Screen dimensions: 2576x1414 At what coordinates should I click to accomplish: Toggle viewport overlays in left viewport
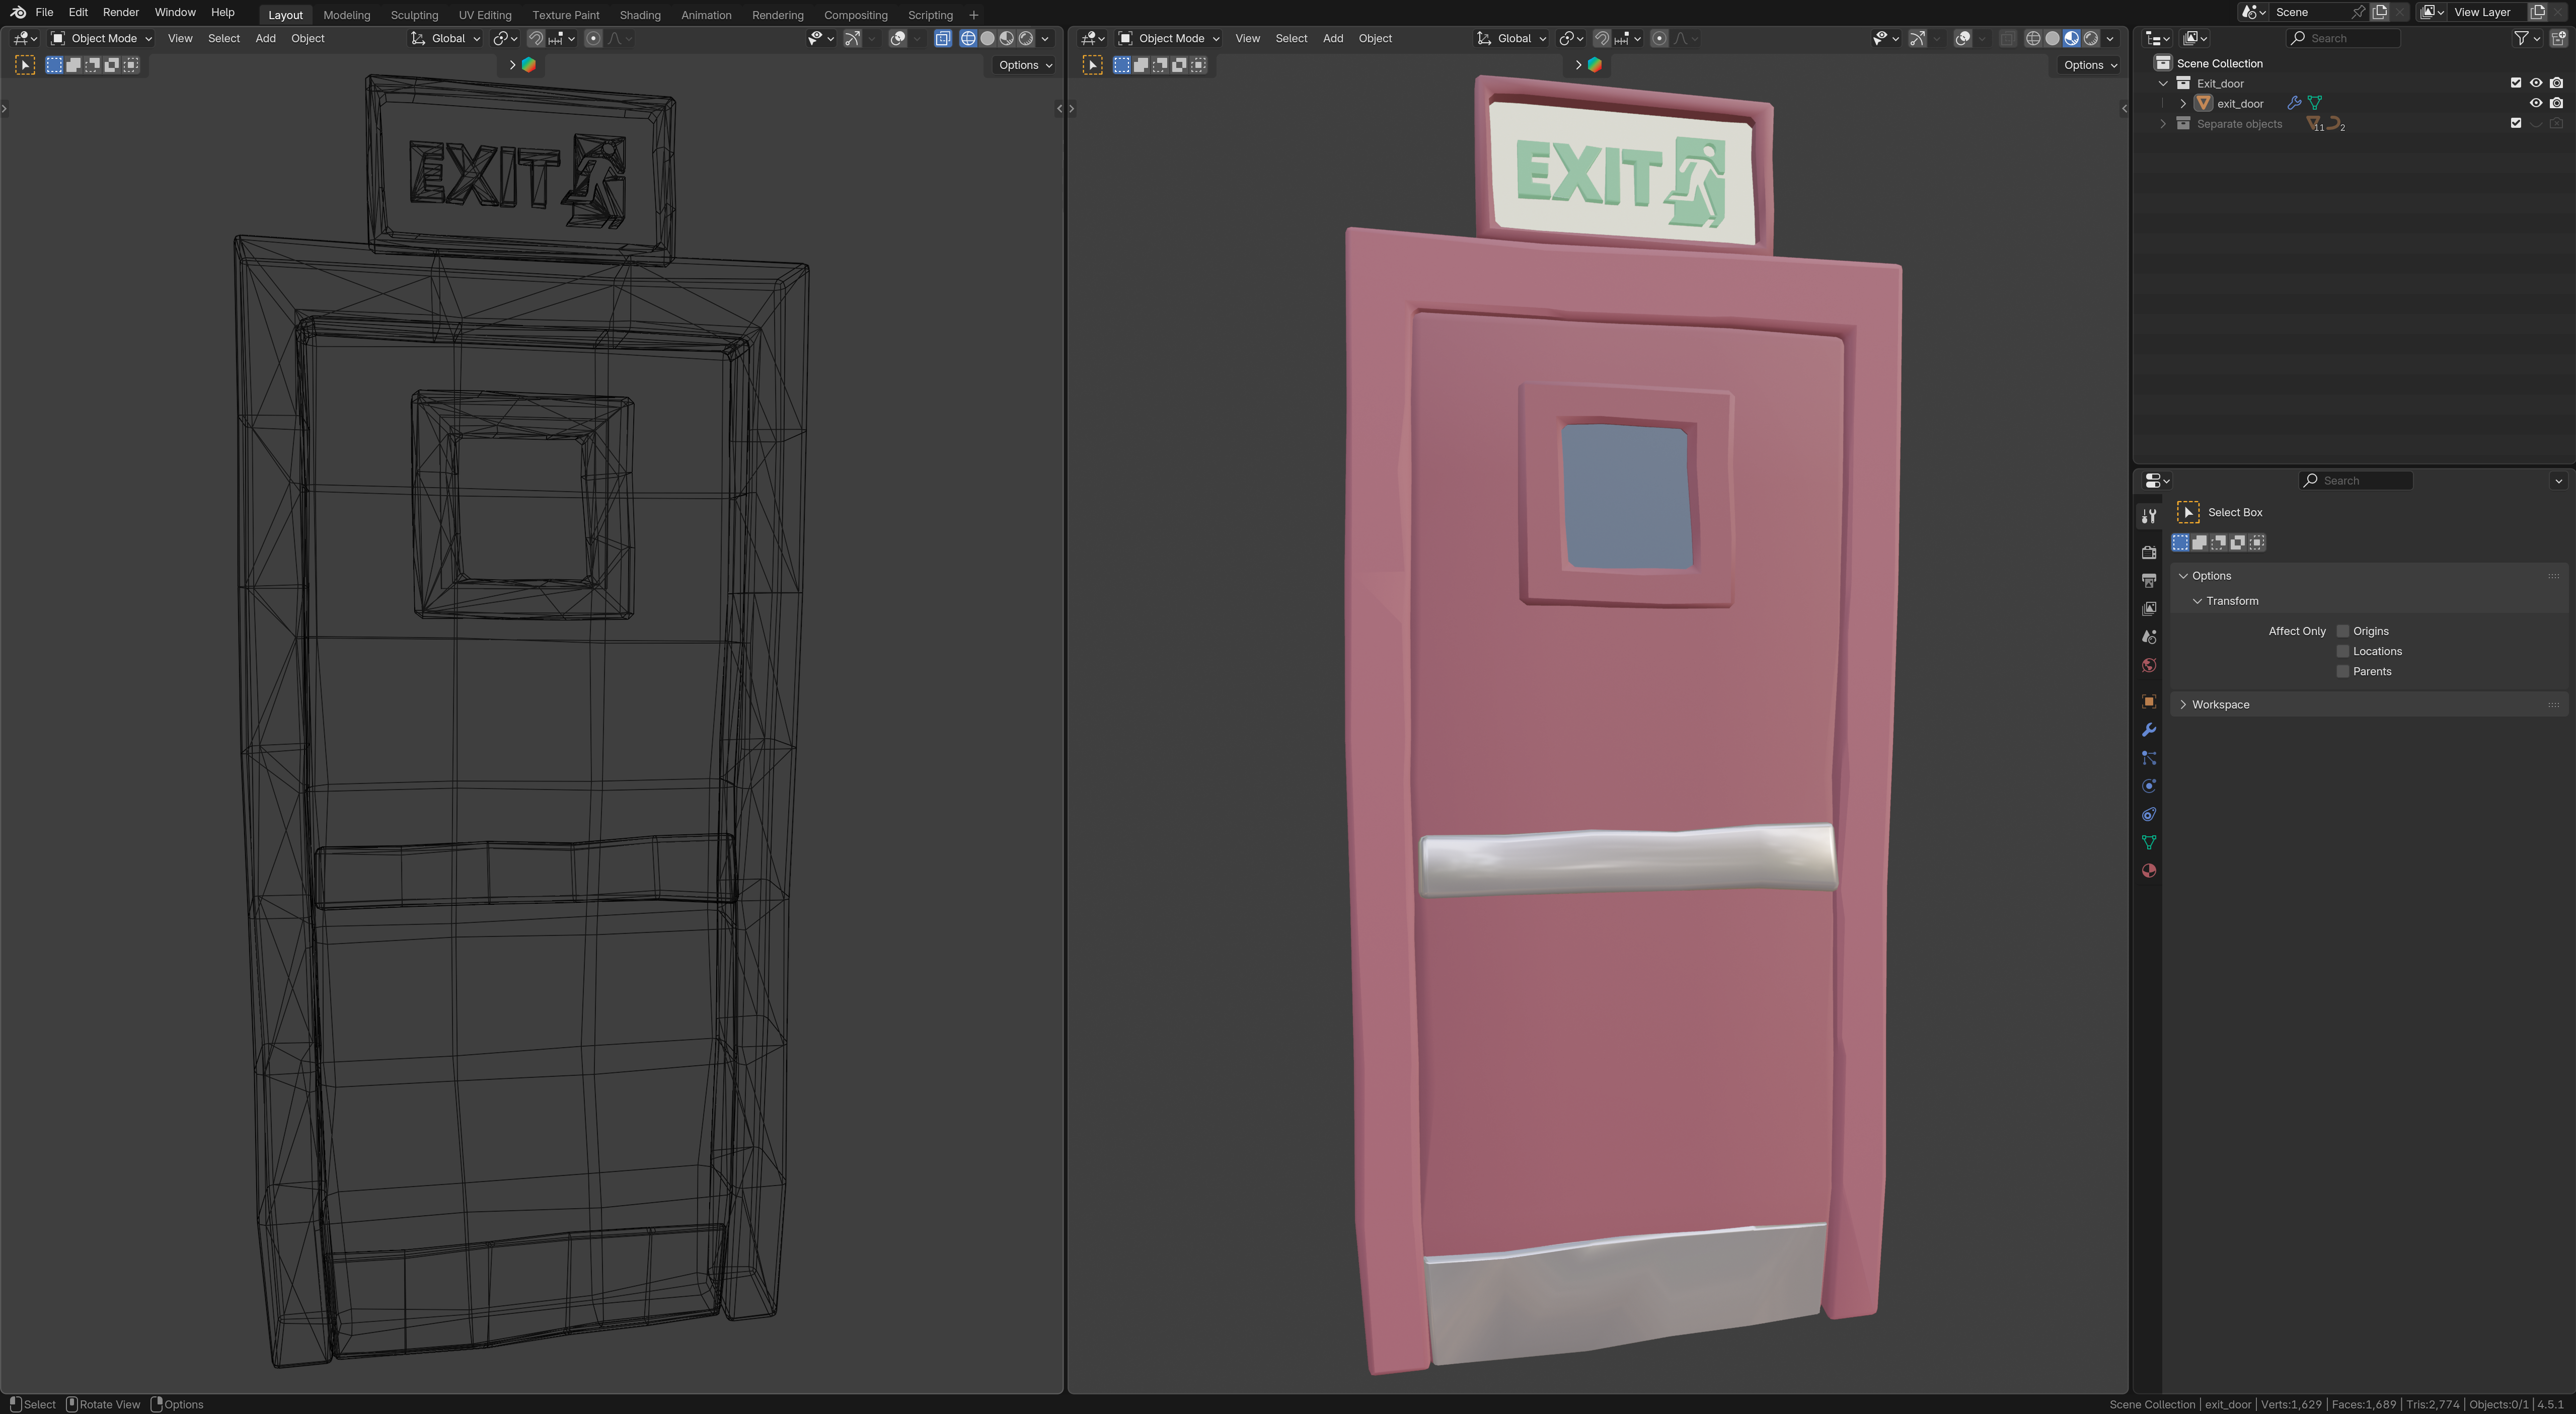898,38
